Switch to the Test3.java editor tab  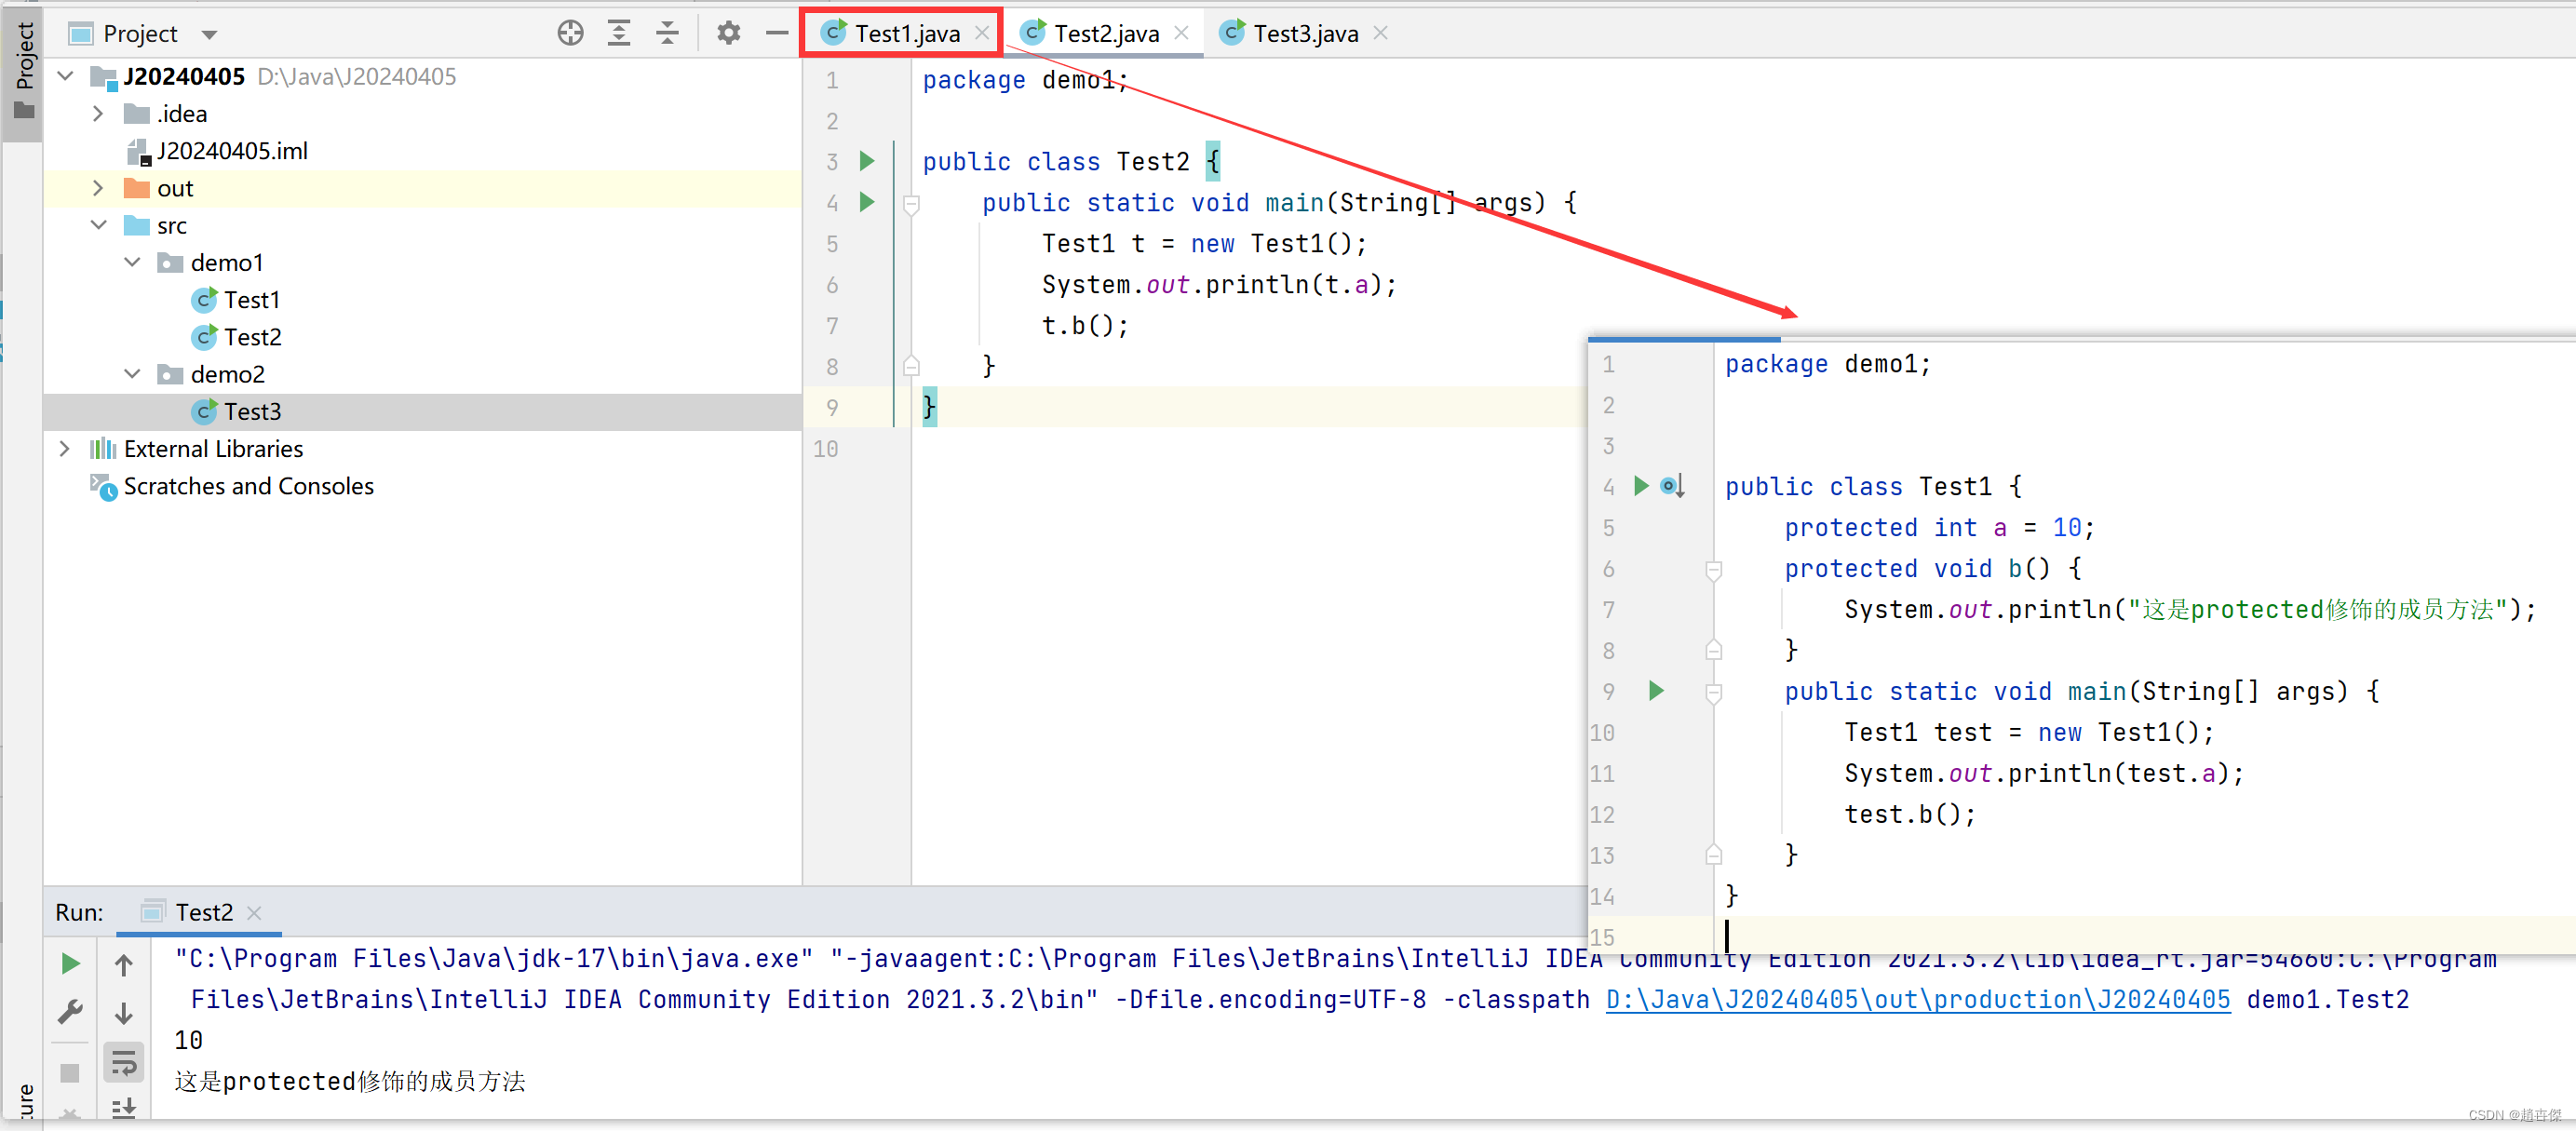coord(1304,33)
